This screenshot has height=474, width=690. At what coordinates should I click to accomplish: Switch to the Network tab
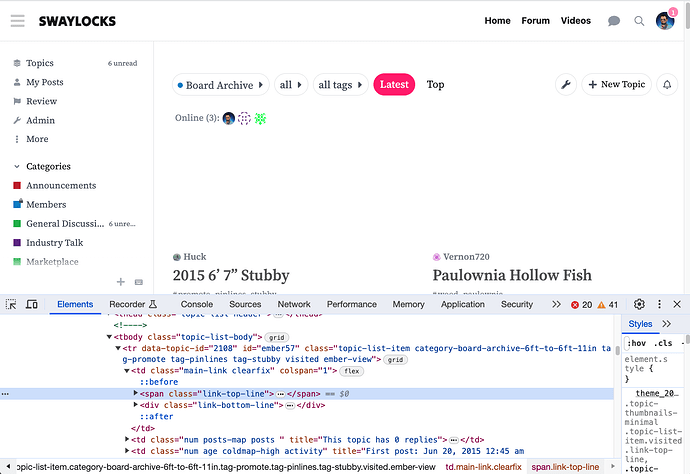pos(294,304)
